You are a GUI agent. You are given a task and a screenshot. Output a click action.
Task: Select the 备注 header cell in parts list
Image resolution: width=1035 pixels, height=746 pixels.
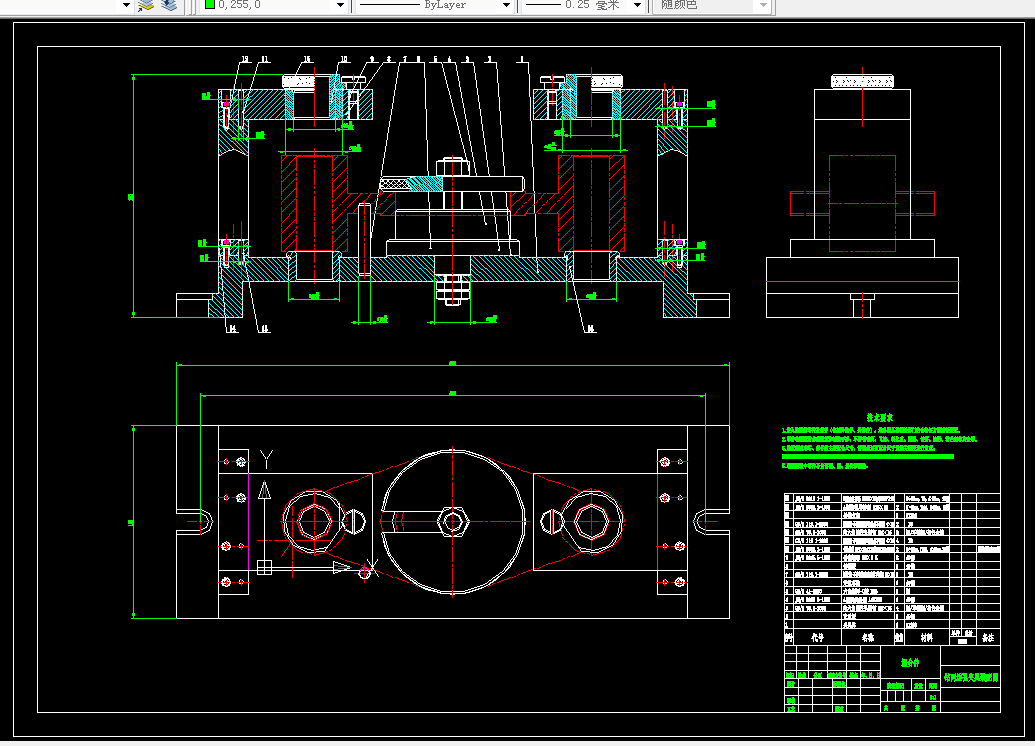(988, 637)
